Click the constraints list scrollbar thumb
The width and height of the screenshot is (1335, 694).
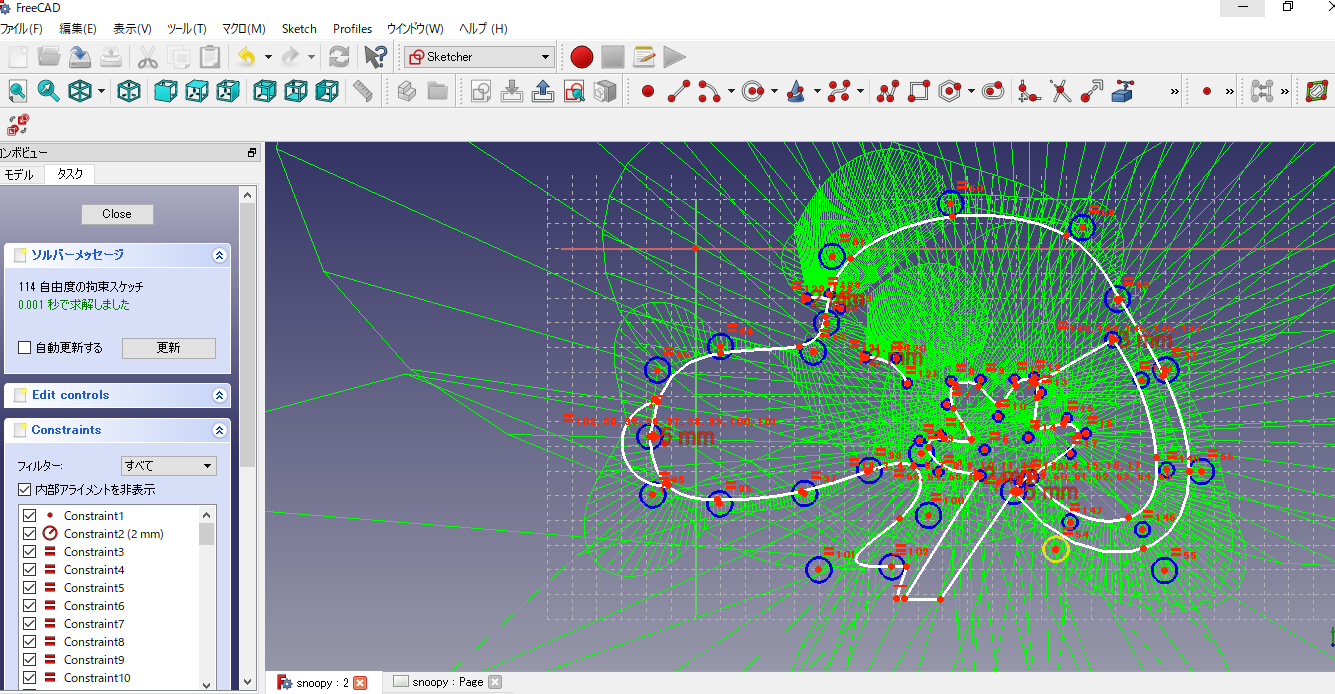[x=207, y=533]
